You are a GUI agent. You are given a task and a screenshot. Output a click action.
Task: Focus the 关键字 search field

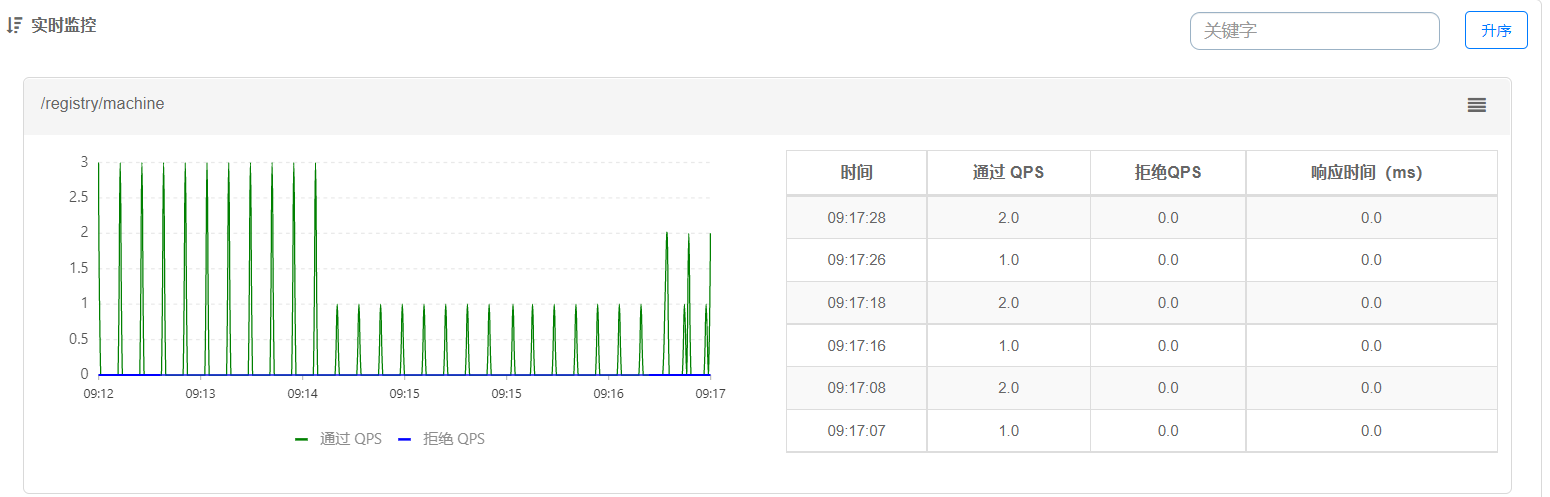click(1314, 31)
